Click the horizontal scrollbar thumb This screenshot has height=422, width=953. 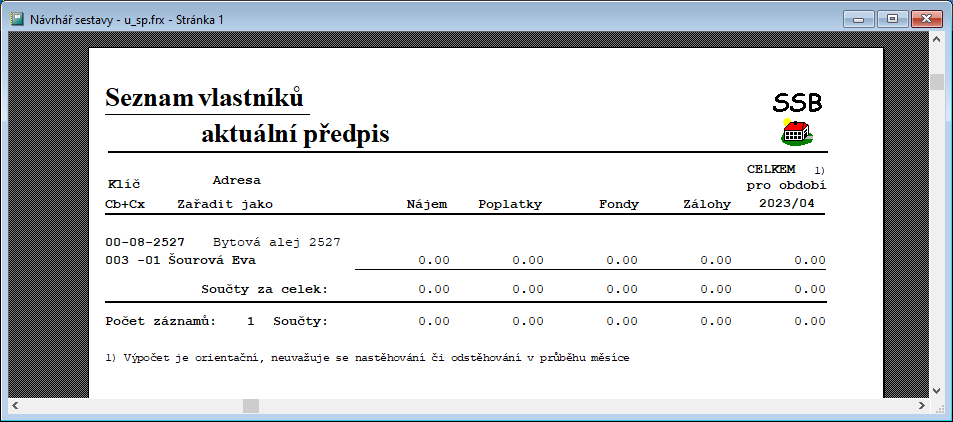pyautogui.click(x=251, y=406)
